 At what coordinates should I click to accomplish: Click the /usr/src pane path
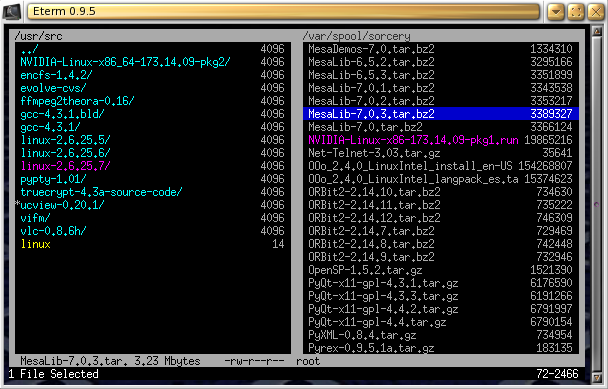[38, 36]
